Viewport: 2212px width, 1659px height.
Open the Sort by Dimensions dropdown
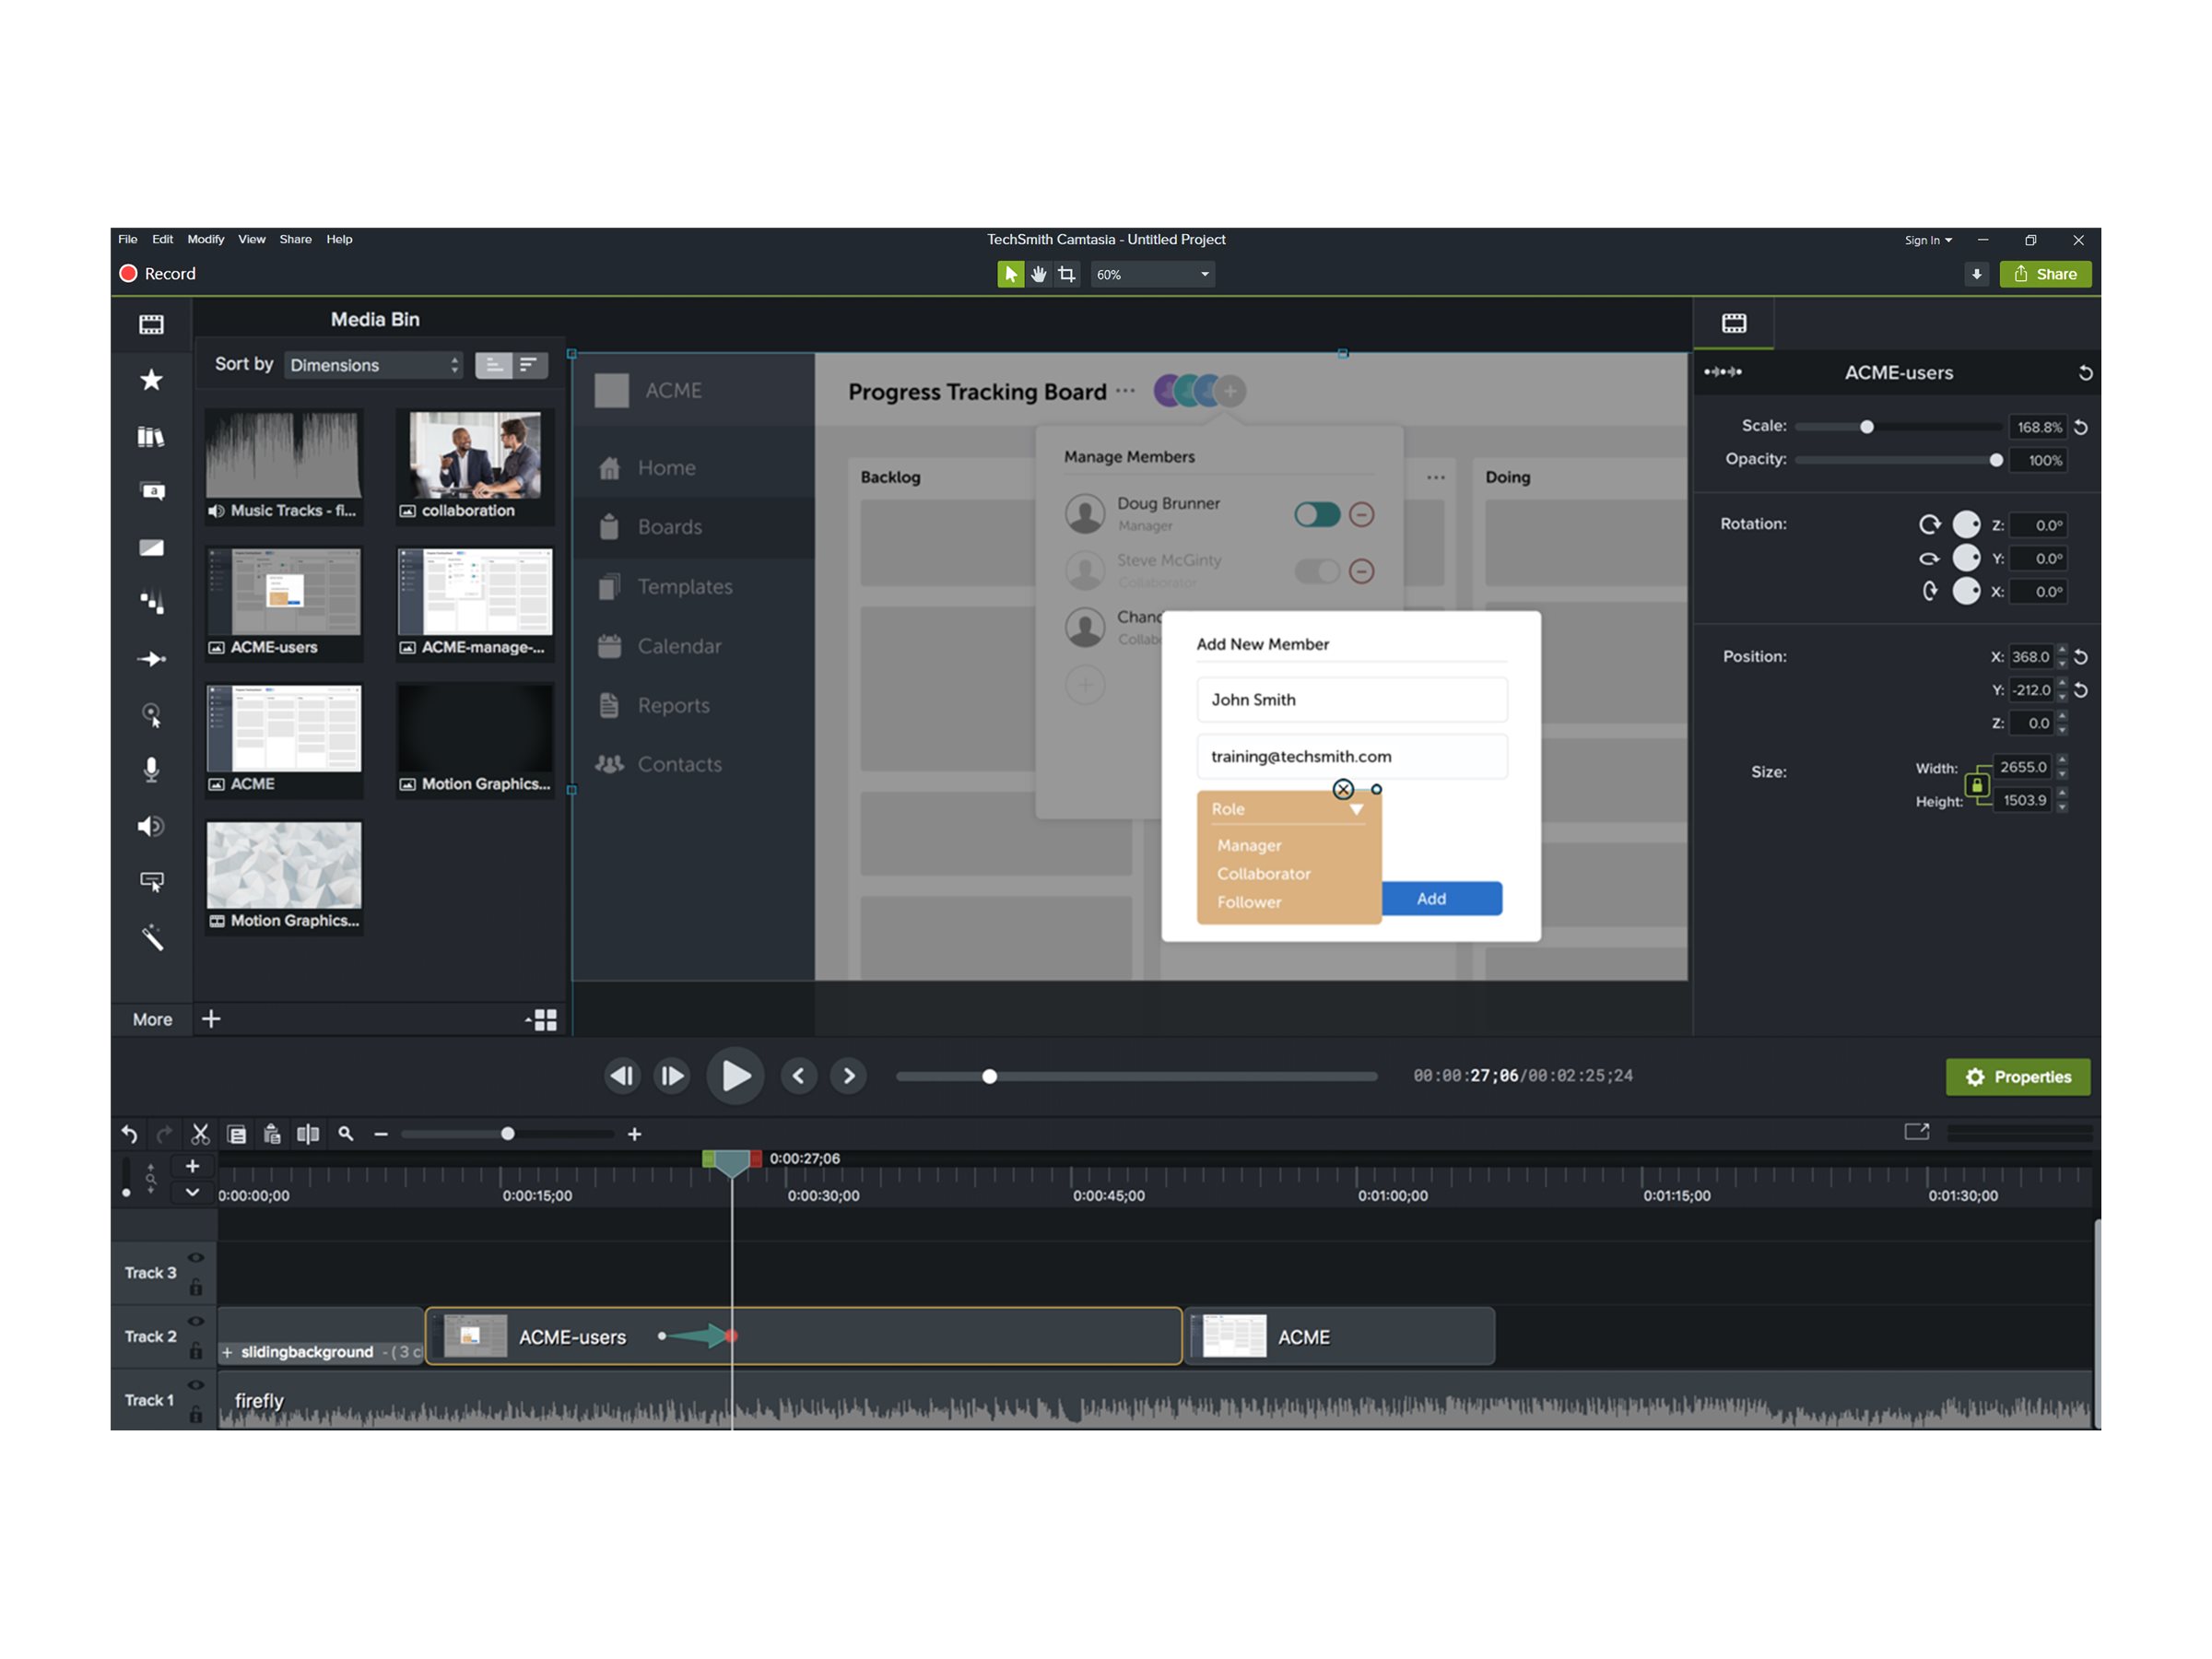[374, 365]
